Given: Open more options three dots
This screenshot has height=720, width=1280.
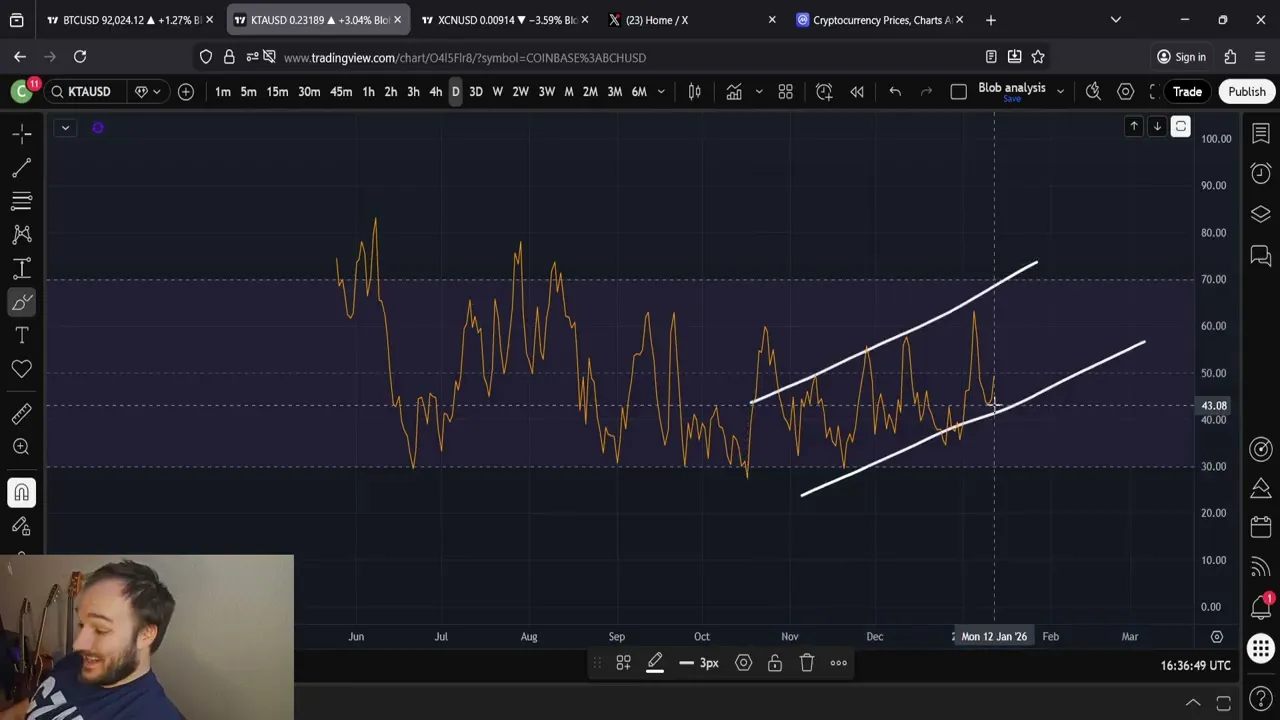Looking at the screenshot, I should click(x=839, y=663).
